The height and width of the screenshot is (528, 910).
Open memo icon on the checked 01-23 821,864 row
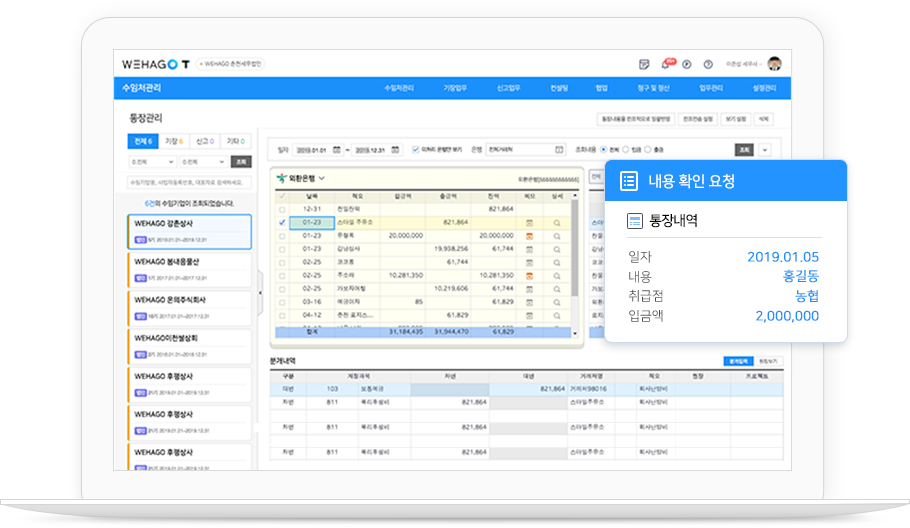[x=529, y=223]
